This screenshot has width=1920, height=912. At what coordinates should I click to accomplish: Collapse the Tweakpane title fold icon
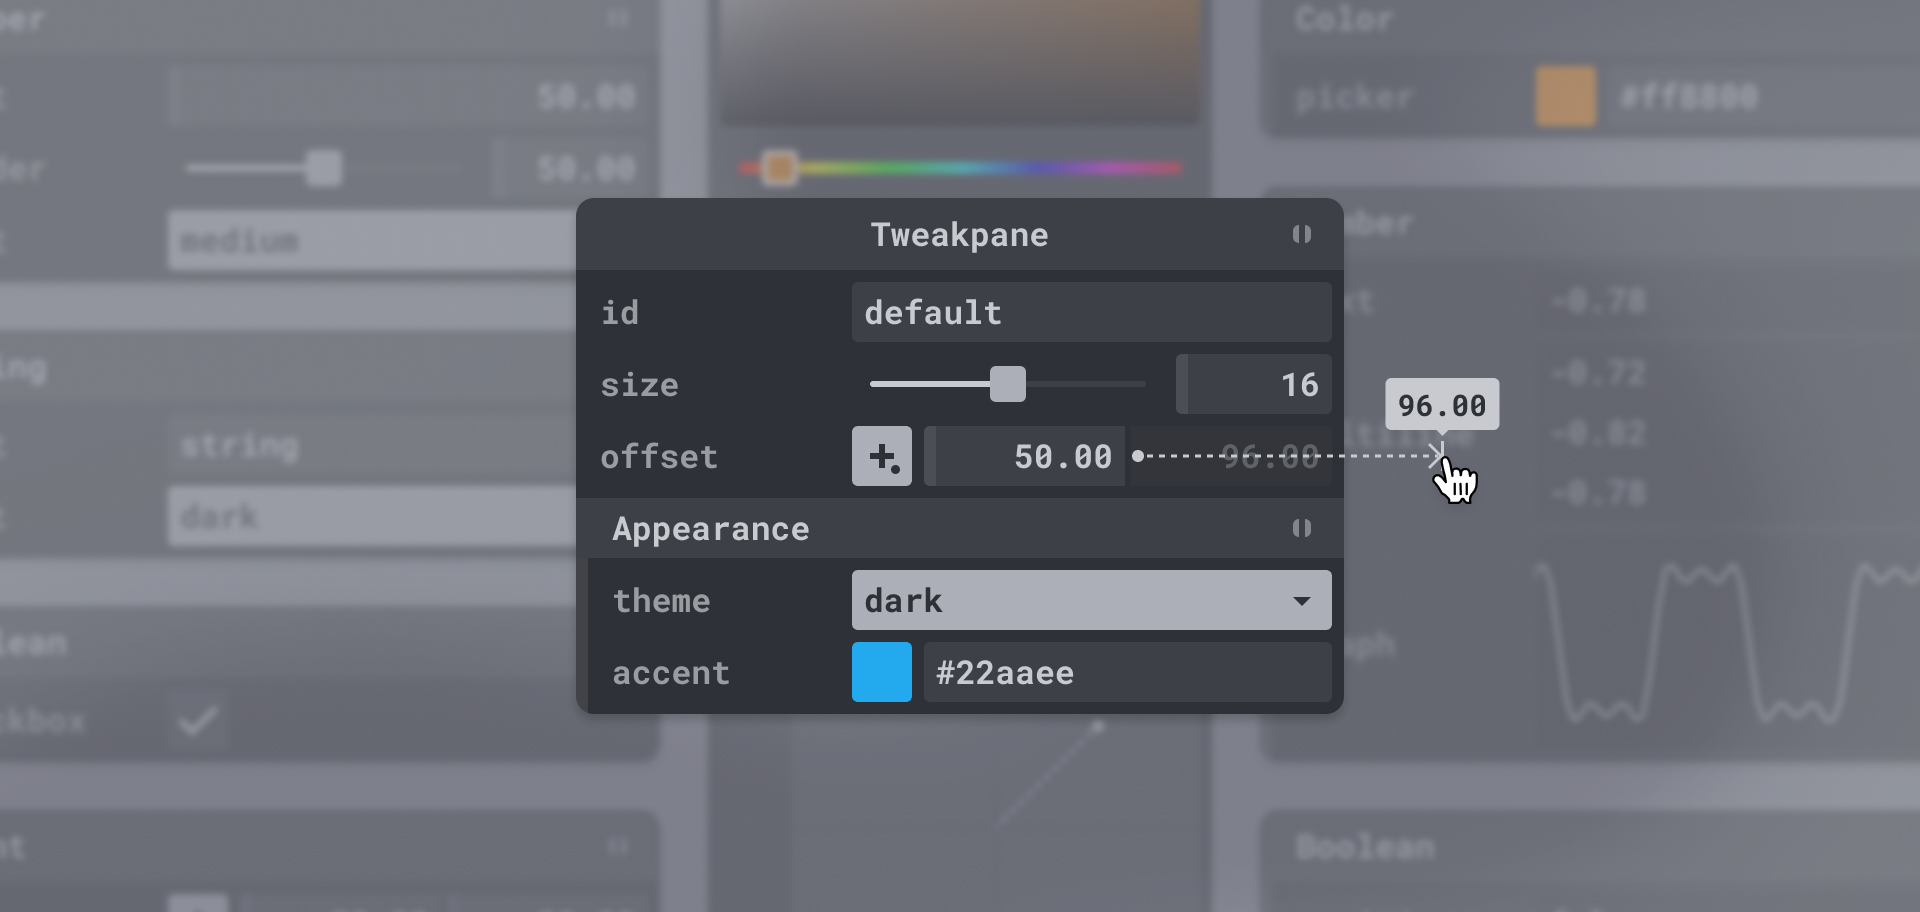(x=1301, y=234)
